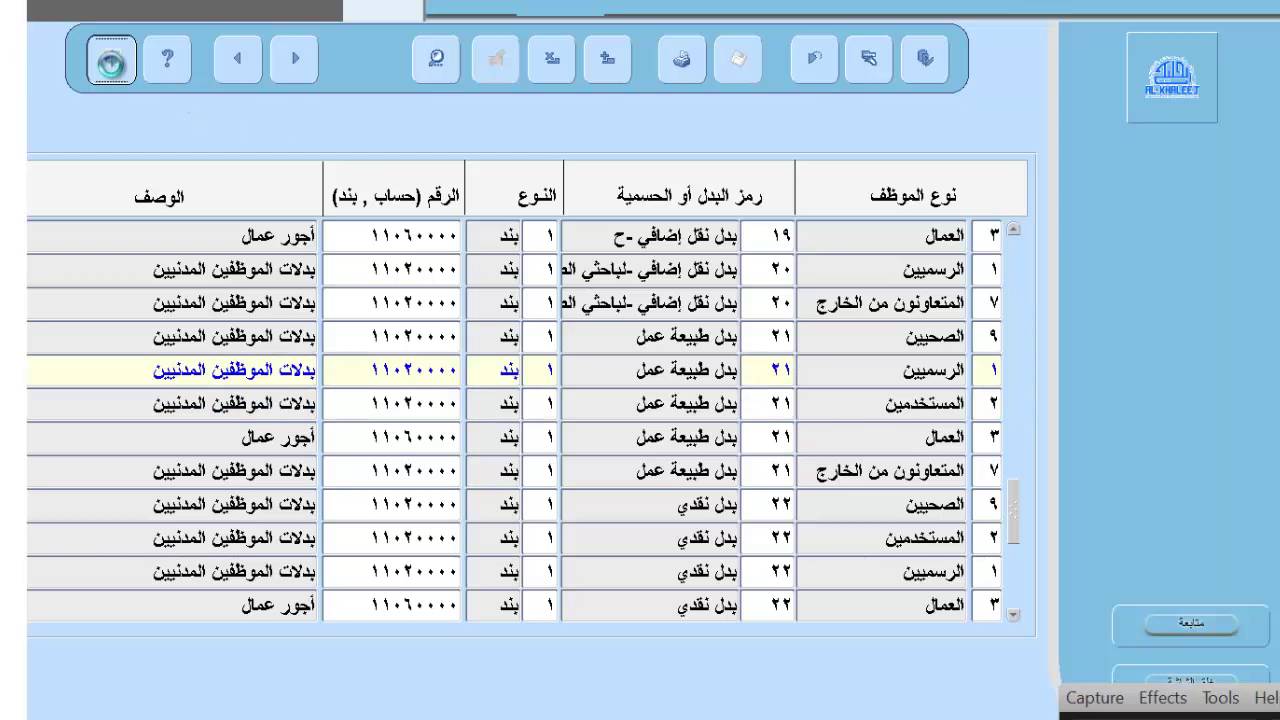The height and width of the screenshot is (720, 1280).
Task: Click الصحيين in the code 21 row
Action: [882, 337]
